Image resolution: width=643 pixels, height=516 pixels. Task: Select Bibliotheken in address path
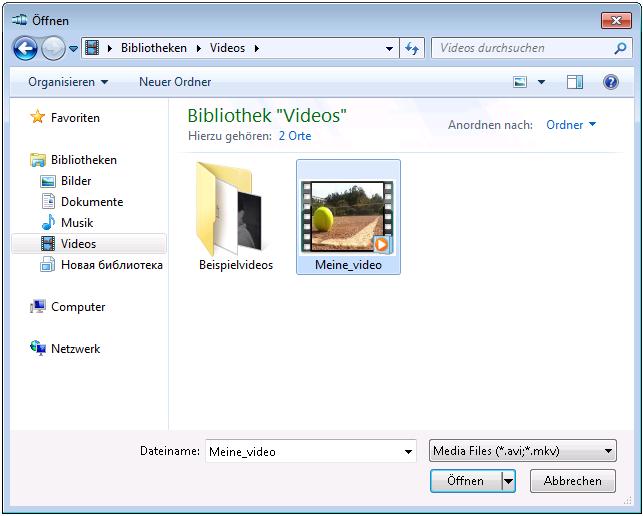154,48
